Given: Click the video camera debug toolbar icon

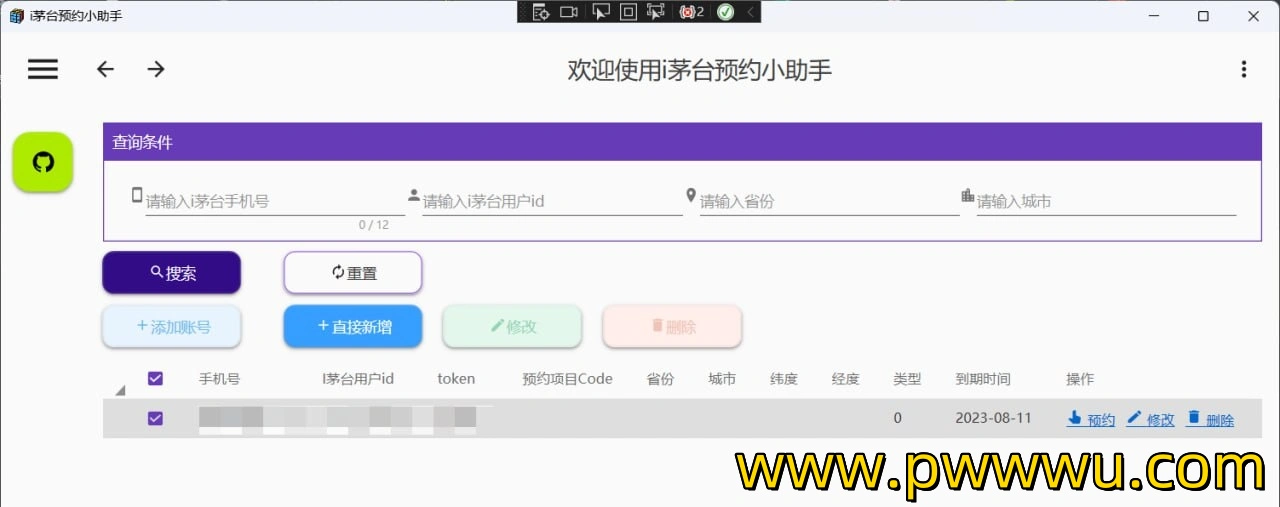Looking at the screenshot, I should [x=569, y=12].
